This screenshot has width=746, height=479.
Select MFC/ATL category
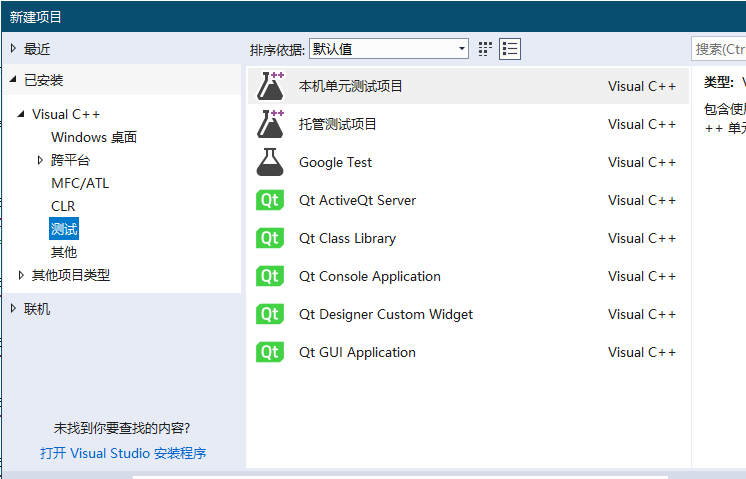80,183
